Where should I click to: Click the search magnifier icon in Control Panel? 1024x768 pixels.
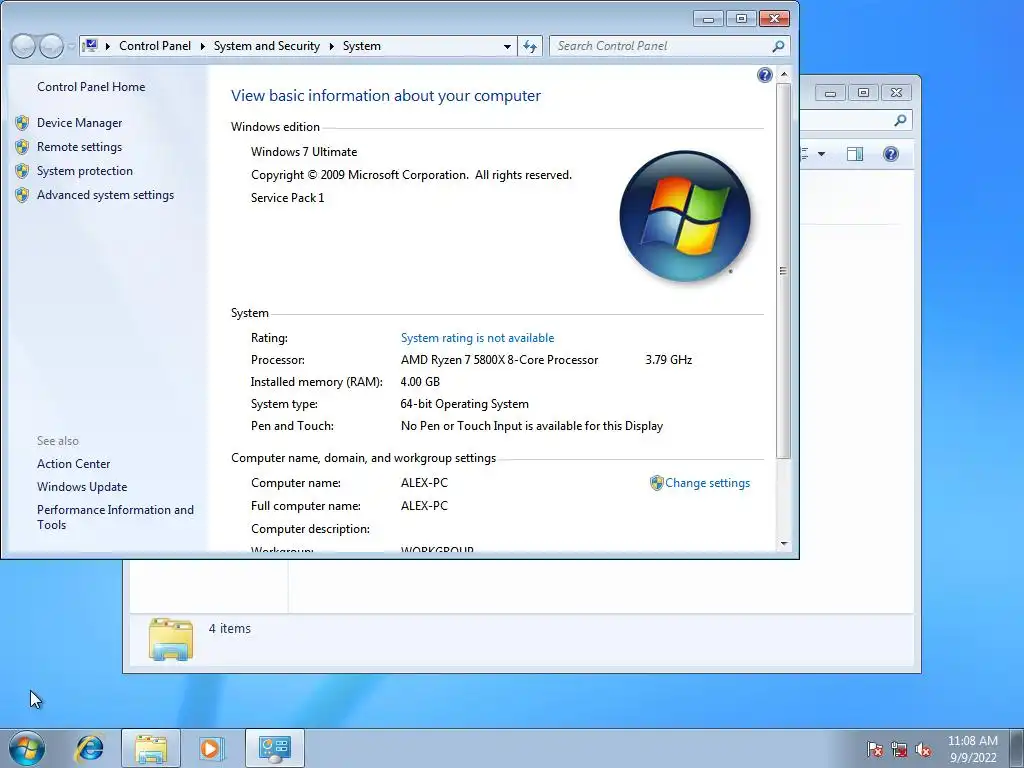(x=778, y=46)
